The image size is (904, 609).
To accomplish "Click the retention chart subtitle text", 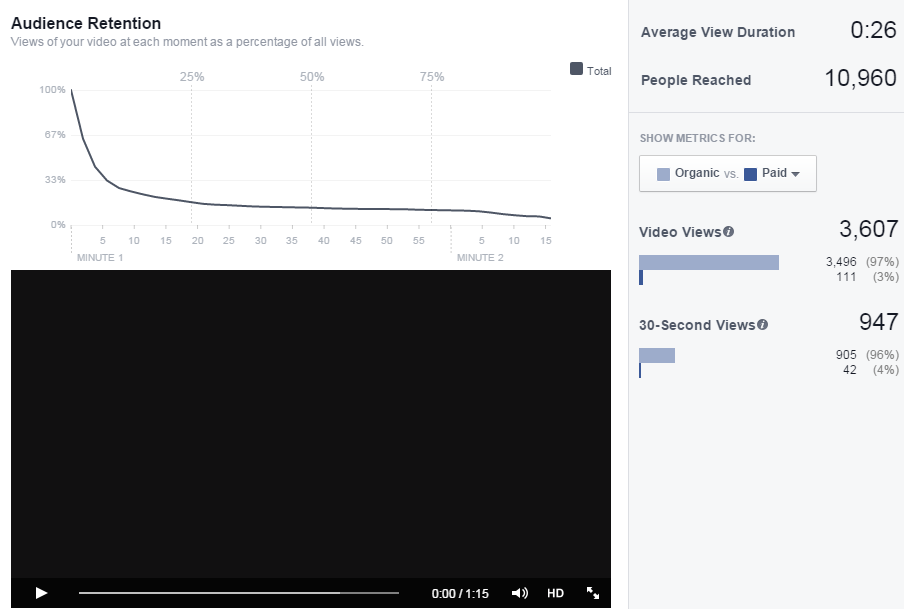I will pos(187,42).
